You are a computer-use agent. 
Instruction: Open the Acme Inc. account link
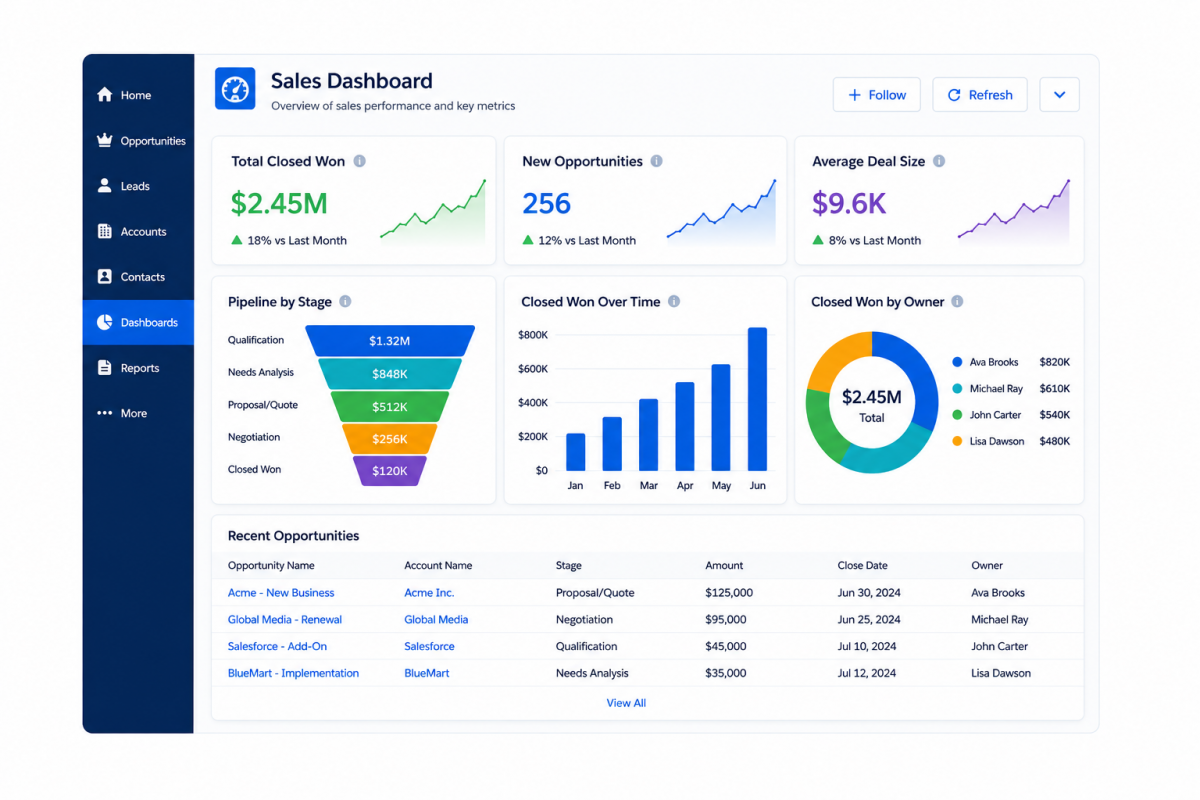[x=429, y=593]
